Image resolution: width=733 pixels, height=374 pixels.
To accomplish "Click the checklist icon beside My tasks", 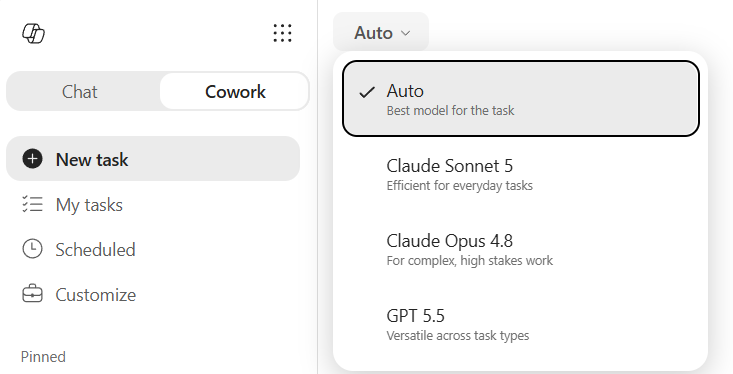I will [x=32, y=204].
